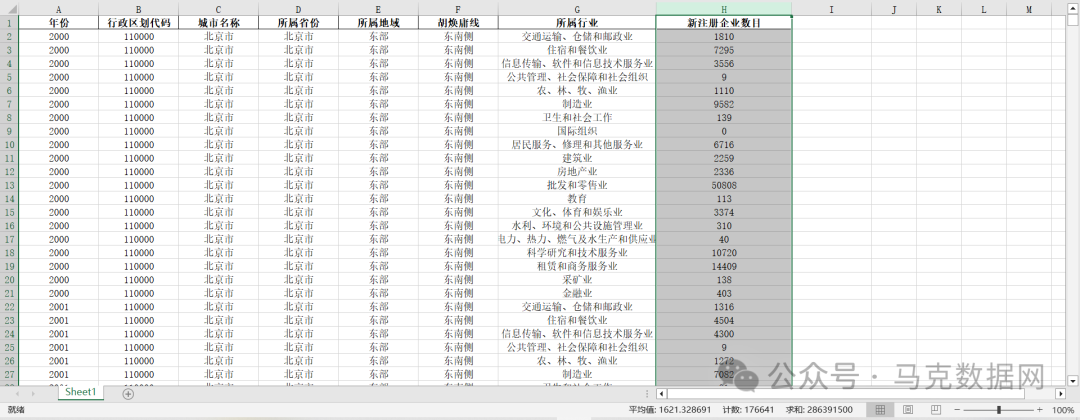Select the 国际组织 cell

coord(577,131)
